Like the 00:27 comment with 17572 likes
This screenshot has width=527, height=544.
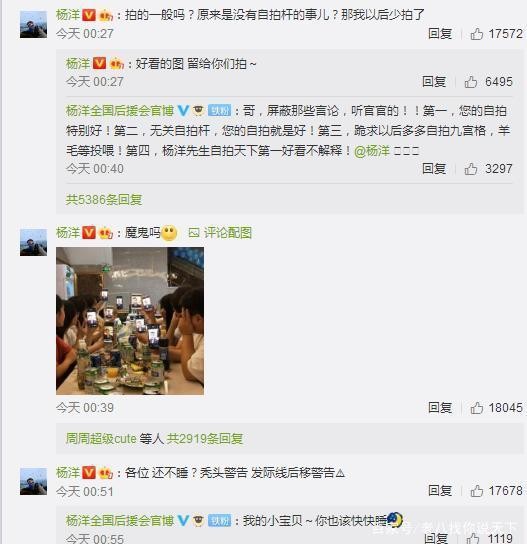pos(476,34)
